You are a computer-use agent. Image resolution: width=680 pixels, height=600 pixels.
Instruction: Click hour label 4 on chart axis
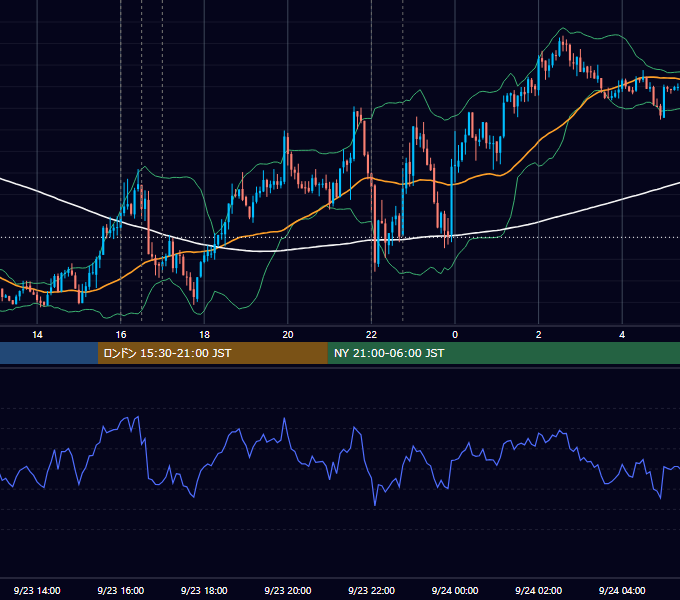click(622, 335)
